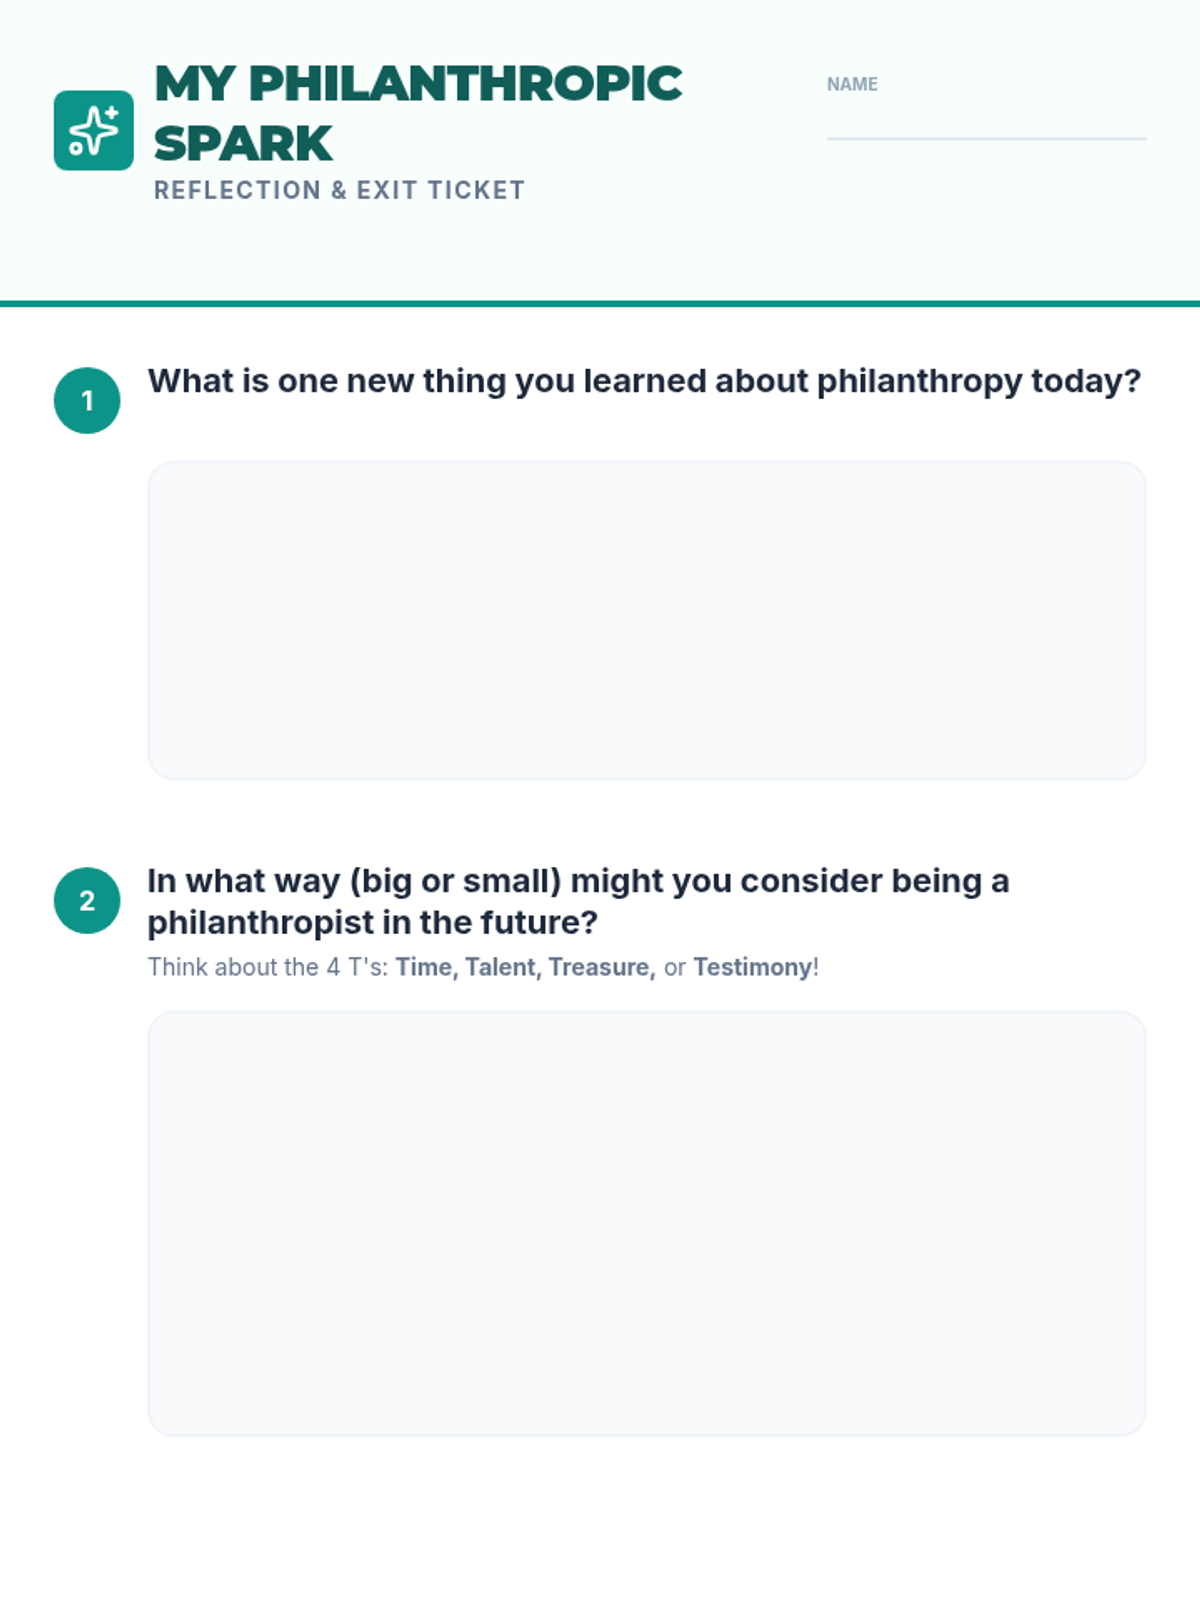The height and width of the screenshot is (1600, 1200).
Task: Click inside the second answer box
Action: [x=646, y=1223]
